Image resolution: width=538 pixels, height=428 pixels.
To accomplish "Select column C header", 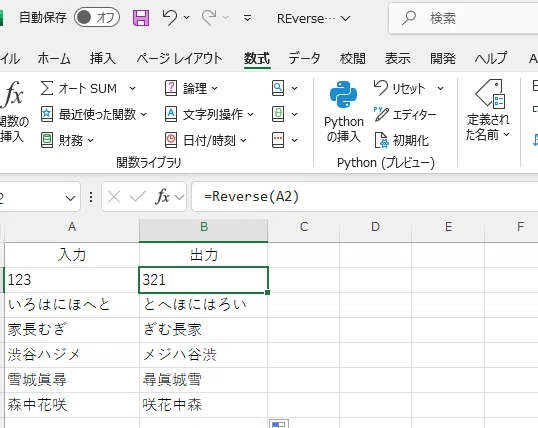I will pyautogui.click(x=304, y=227).
